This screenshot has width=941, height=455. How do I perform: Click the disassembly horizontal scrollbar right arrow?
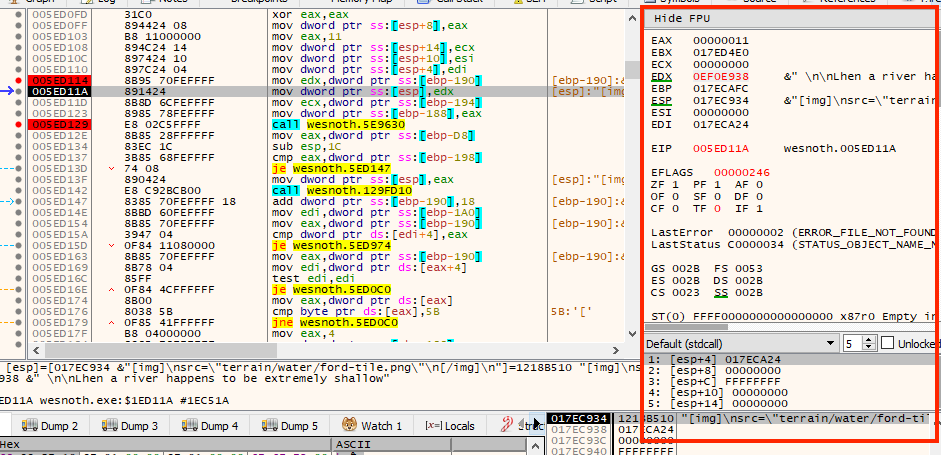pos(616,349)
